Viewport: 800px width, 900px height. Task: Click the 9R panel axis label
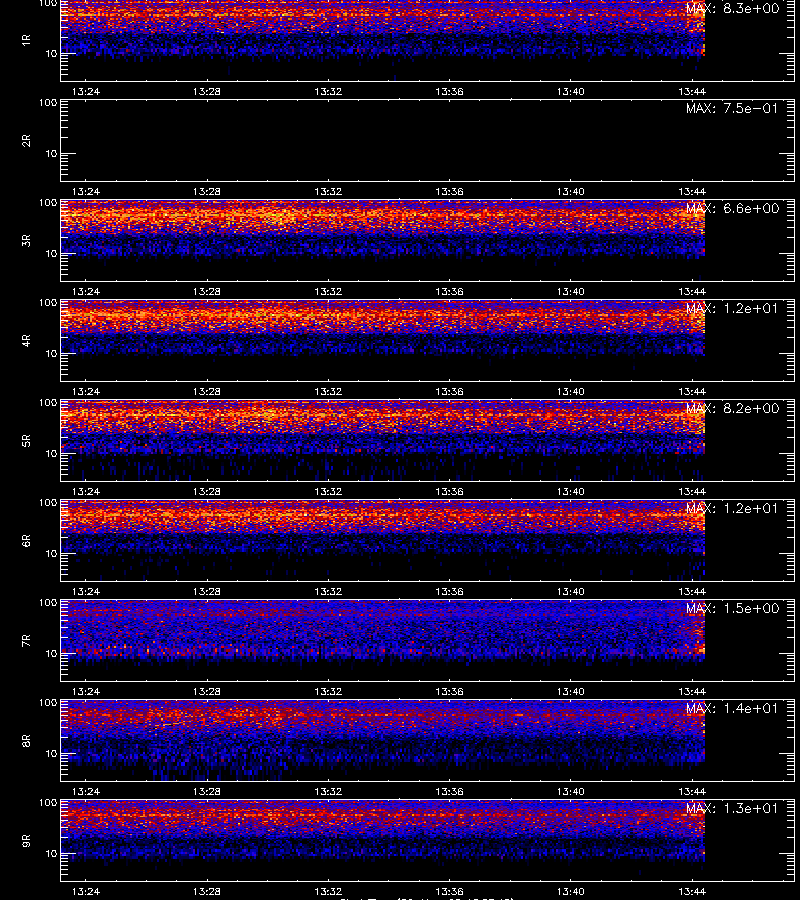[x=26, y=840]
